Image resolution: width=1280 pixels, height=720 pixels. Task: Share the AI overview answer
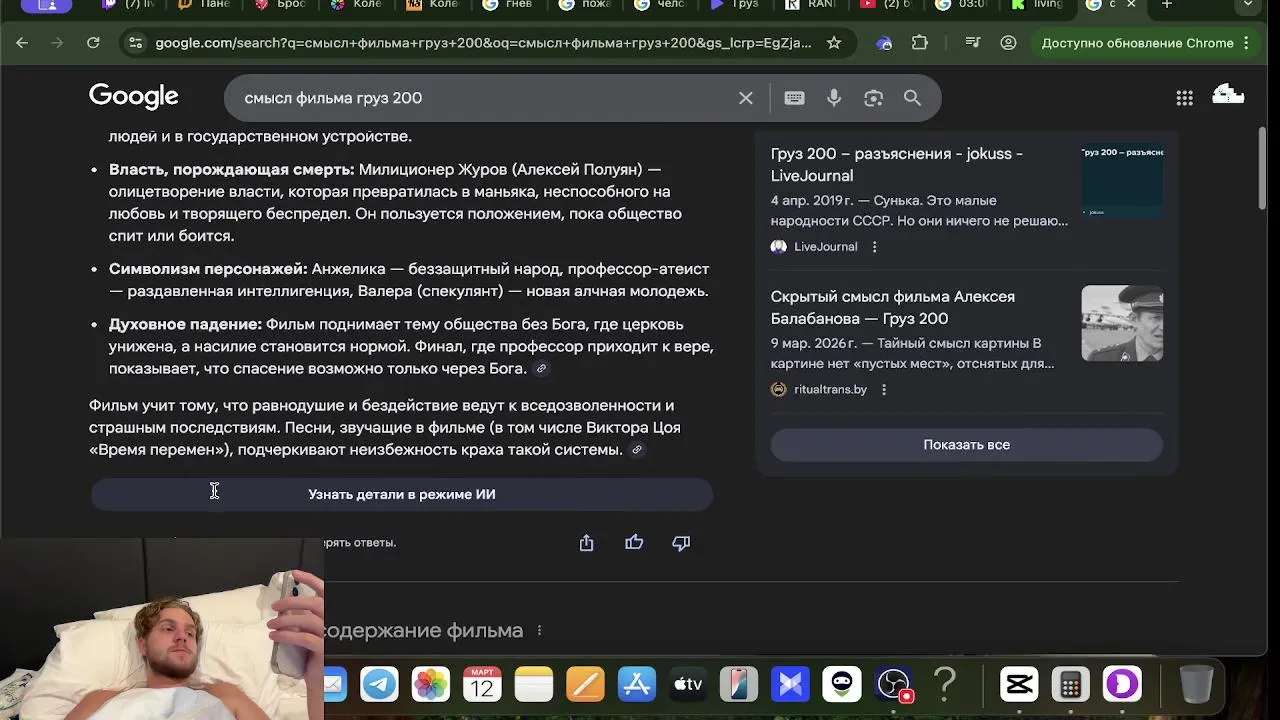click(x=586, y=543)
